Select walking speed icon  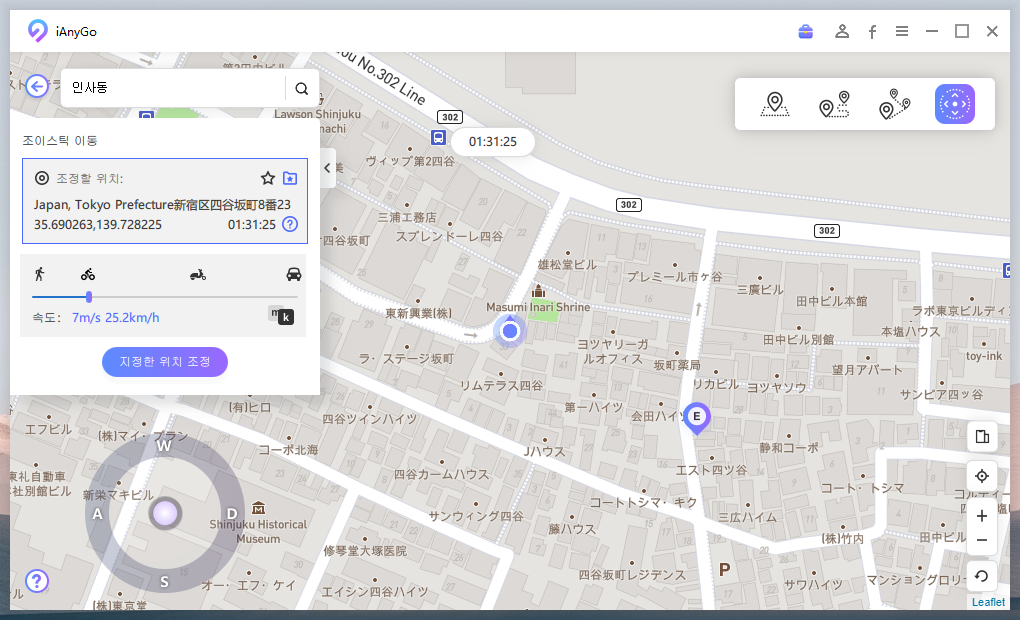click(40, 274)
